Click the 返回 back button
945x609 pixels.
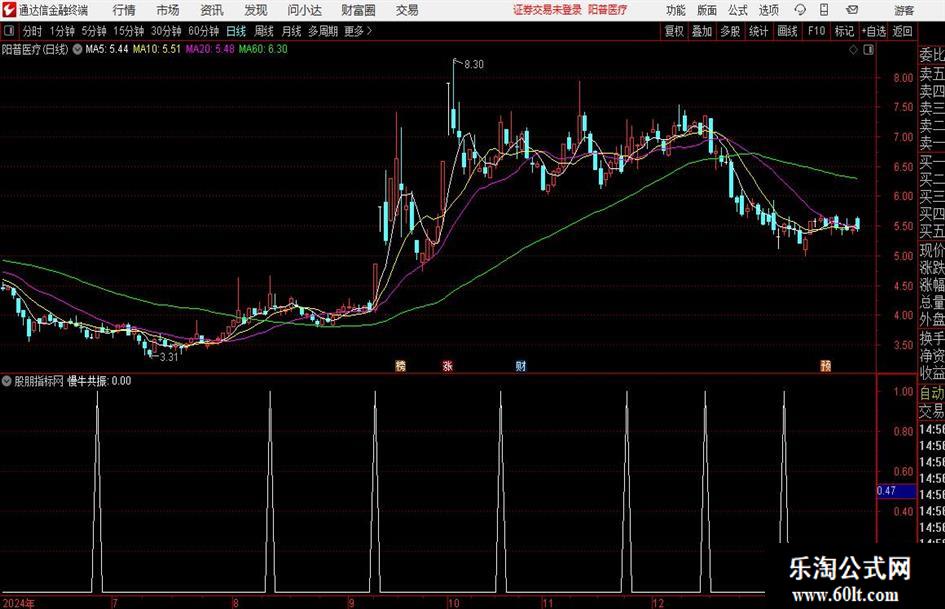tap(902, 31)
